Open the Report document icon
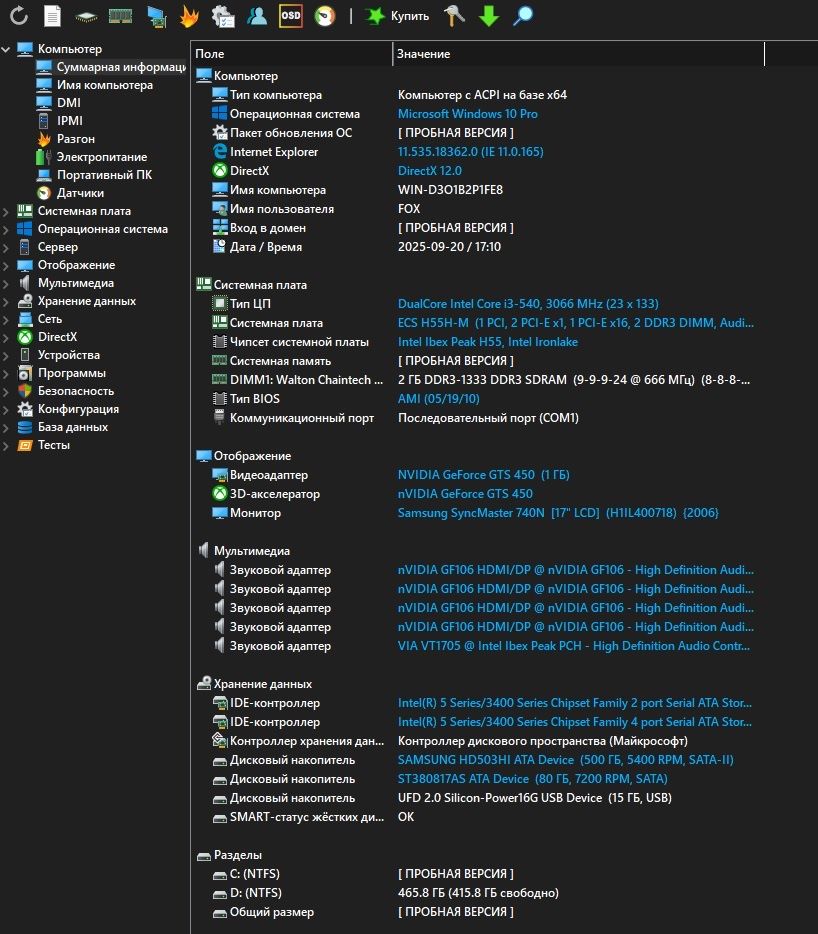Image resolution: width=818 pixels, height=934 pixels. [x=52, y=15]
